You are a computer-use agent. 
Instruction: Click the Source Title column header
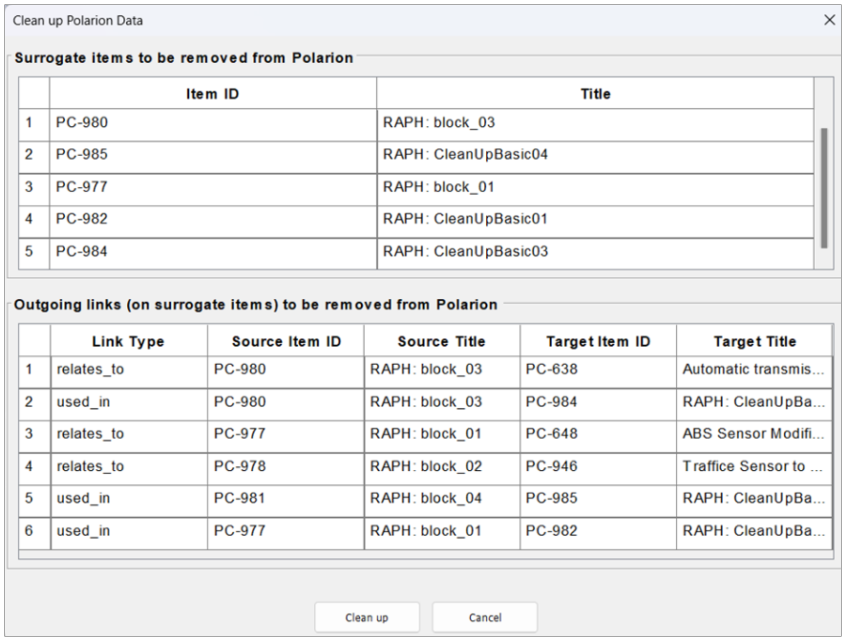[x=441, y=341]
